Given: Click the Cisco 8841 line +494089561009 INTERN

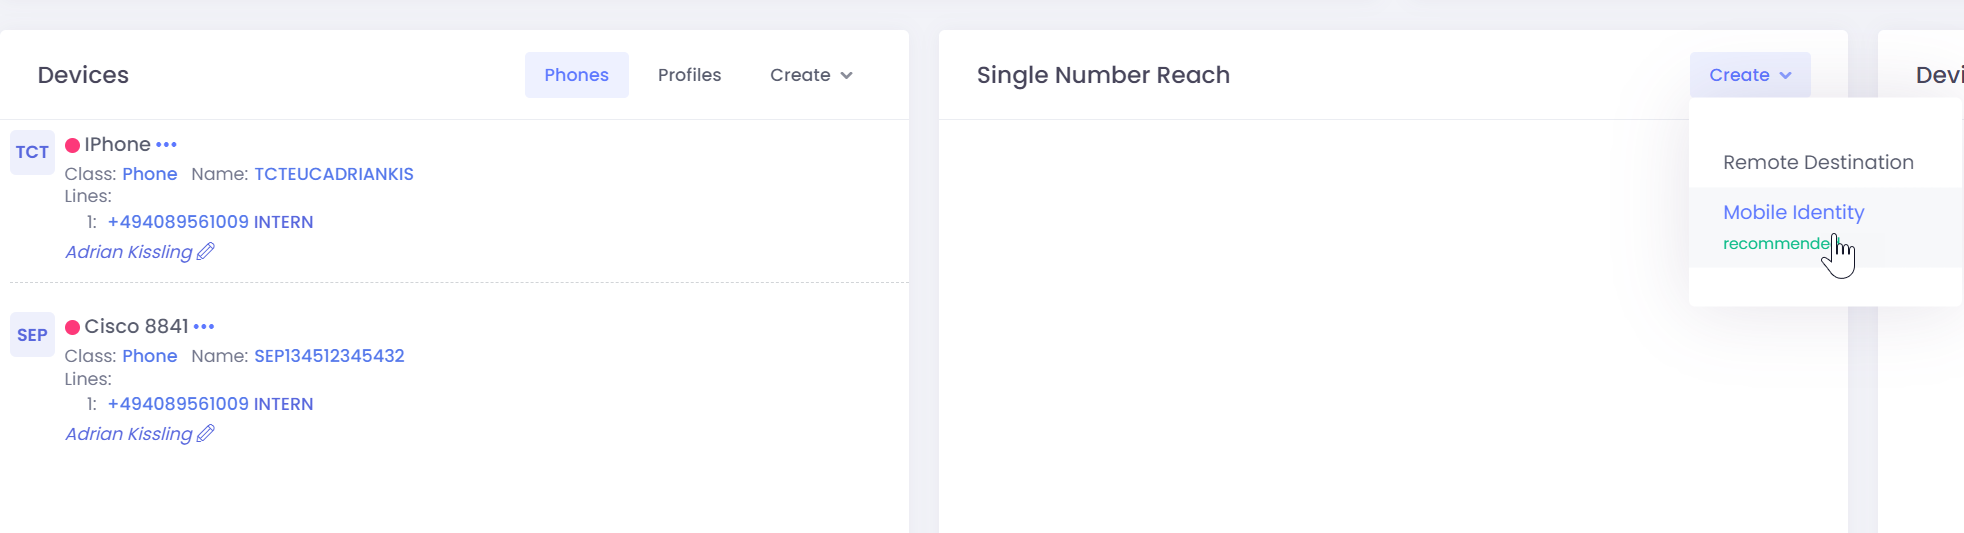Looking at the screenshot, I should (x=210, y=404).
